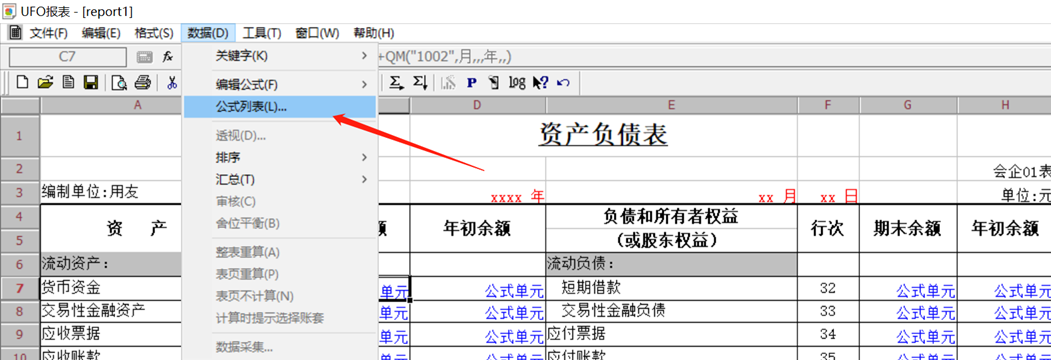Open Print Preview from the toolbar

[119, 82]
